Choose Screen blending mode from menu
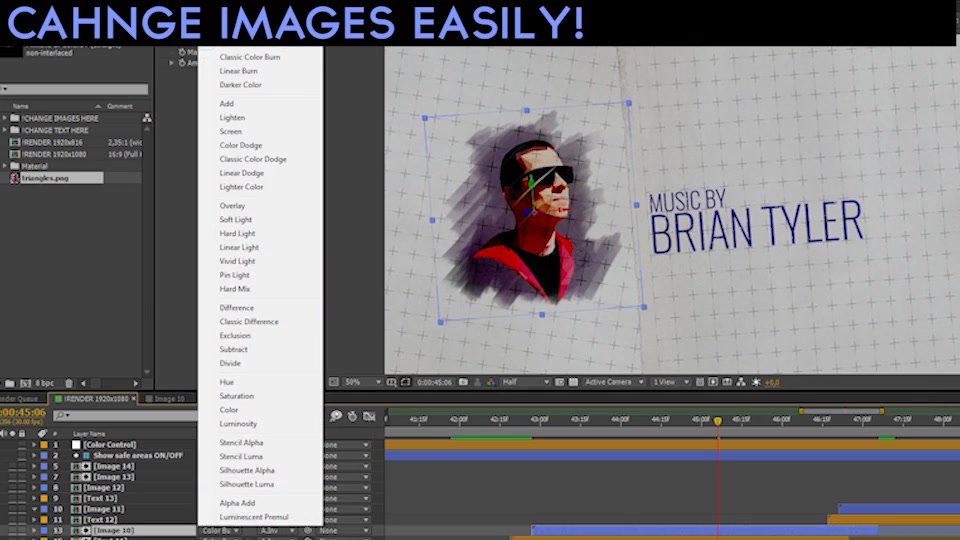 230,131
